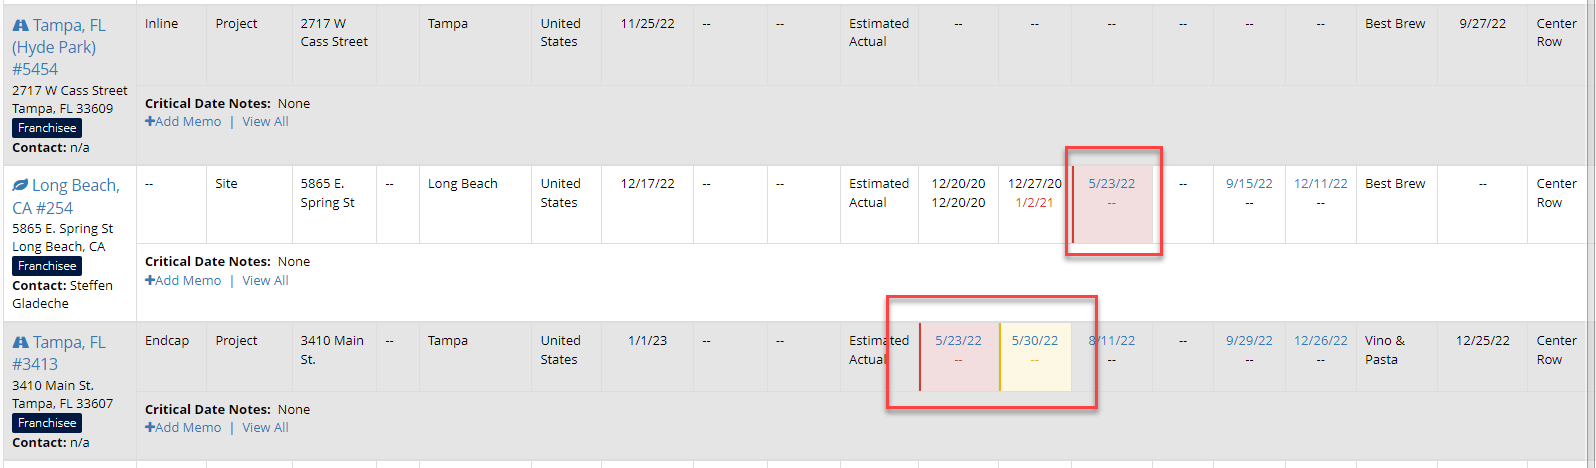Add Memo for Hyde Park #5454 row
Screen dimensions: 1596x468
pyautogui.click(x=183, y=122)
